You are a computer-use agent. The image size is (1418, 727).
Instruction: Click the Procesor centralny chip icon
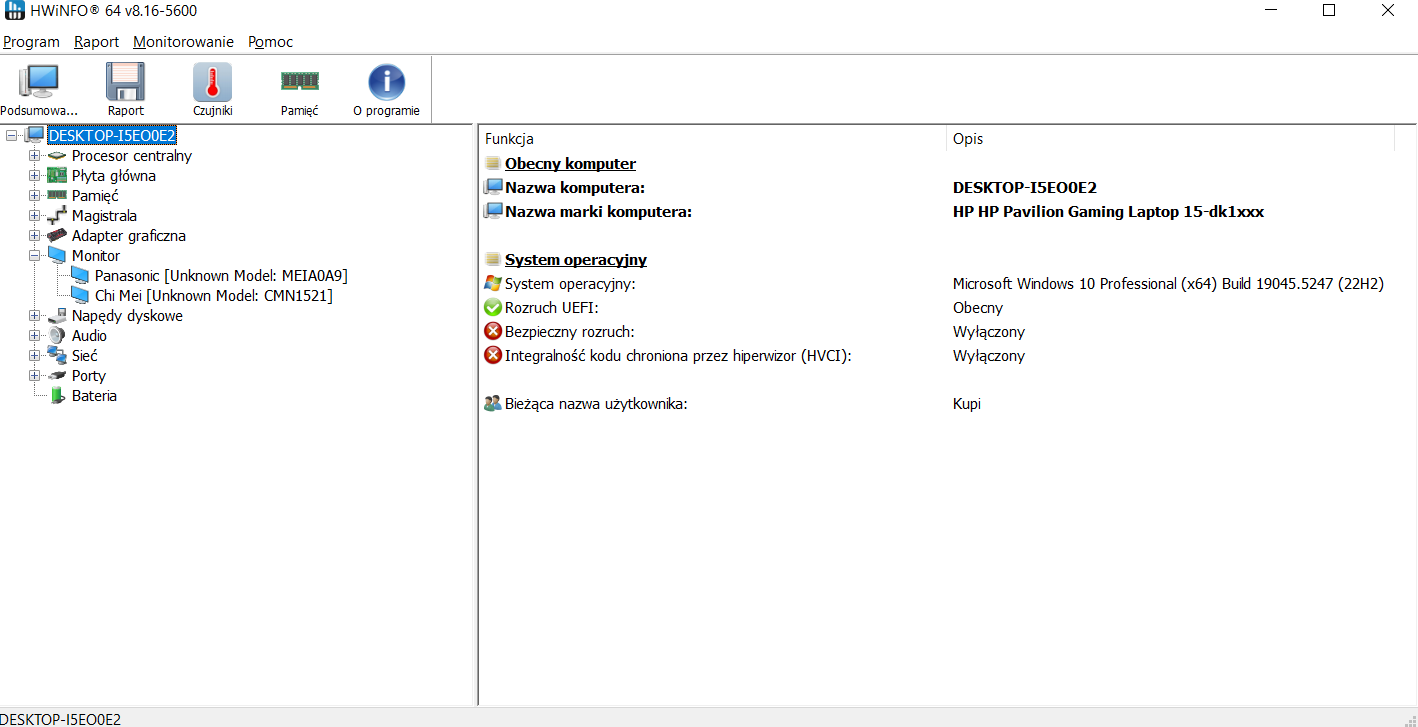[x=57, y=156]
